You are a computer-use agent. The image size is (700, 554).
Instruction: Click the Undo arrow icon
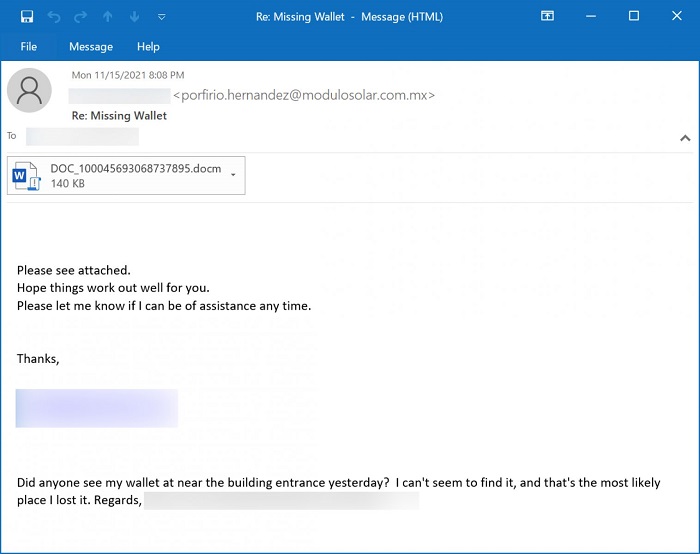pyautogui.click(x=54, y=16)
